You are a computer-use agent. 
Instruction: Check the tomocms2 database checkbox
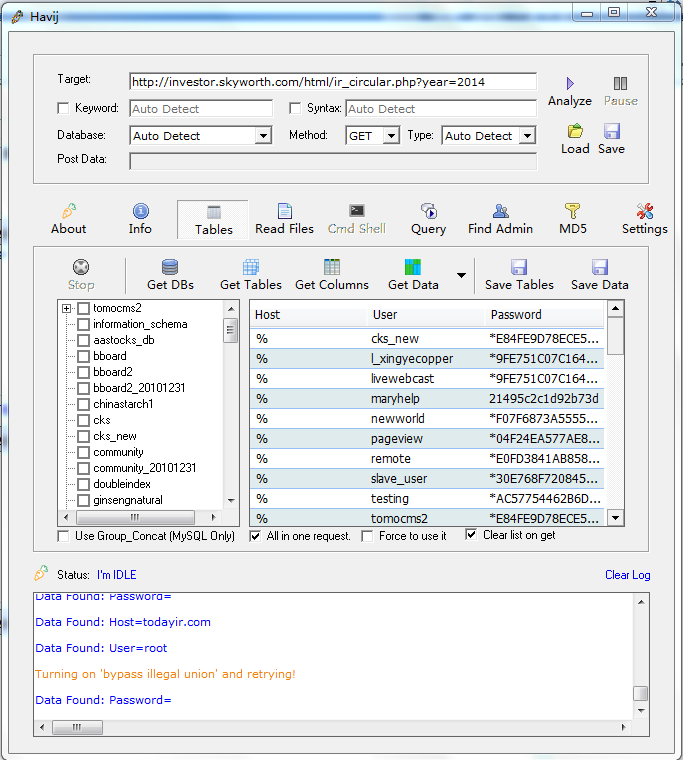click(83, 308)
